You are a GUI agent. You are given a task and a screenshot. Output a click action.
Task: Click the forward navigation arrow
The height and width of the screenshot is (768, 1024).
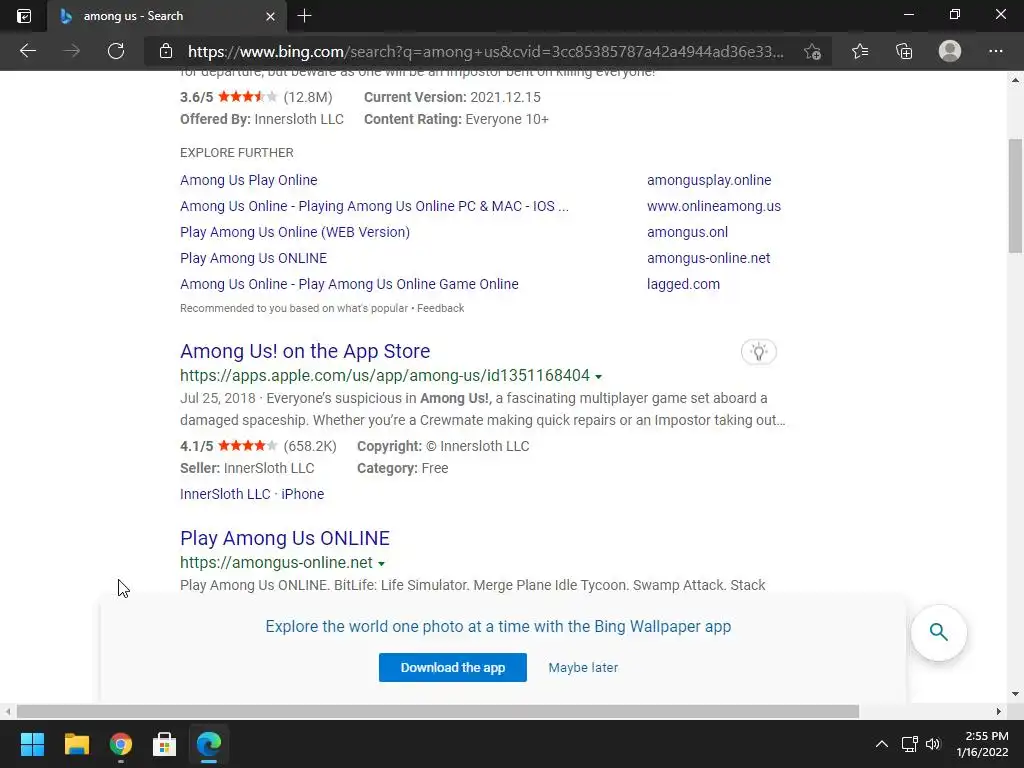72,51
